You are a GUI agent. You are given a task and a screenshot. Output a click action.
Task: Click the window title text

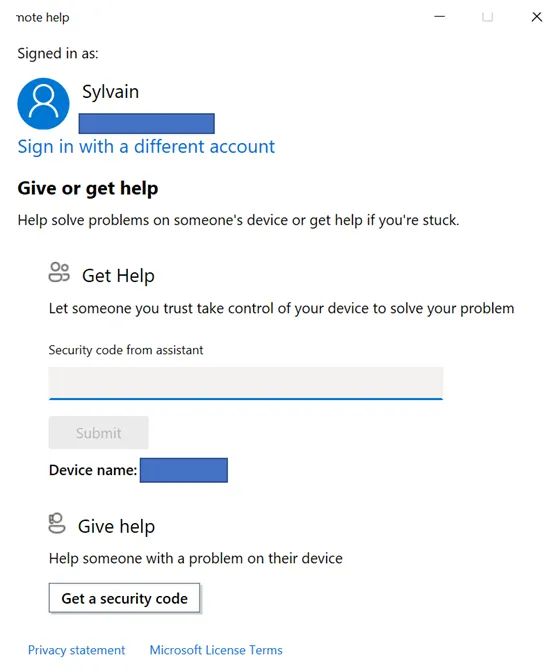43,18
